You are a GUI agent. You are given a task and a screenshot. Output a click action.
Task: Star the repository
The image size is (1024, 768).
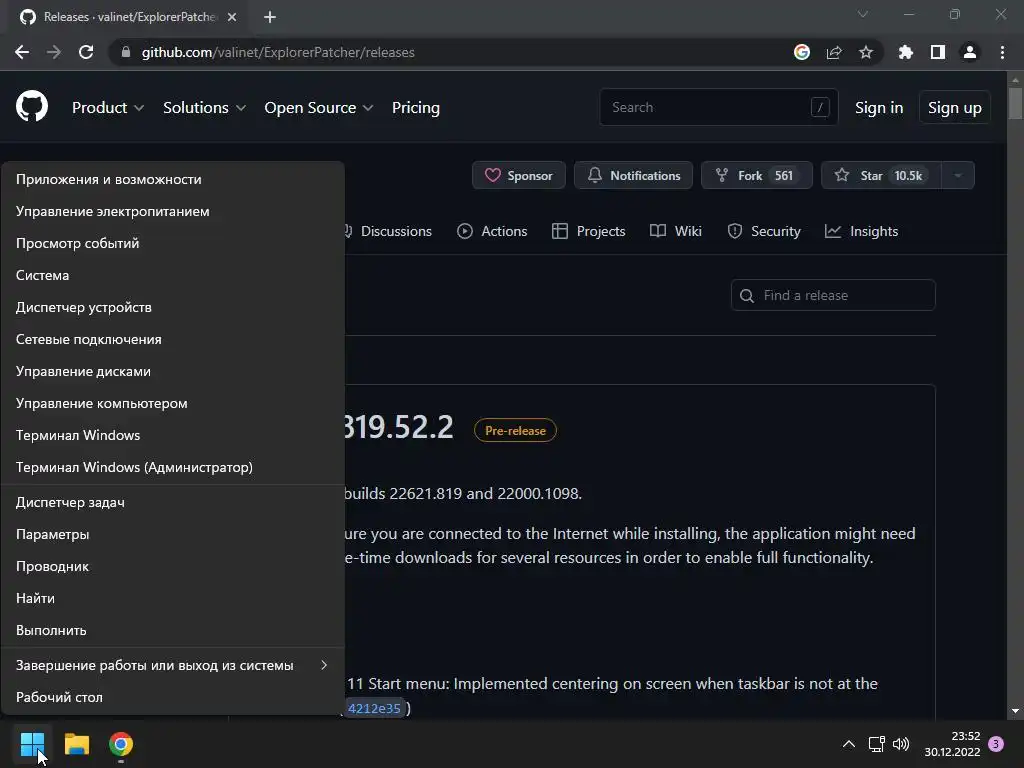coord(881,175)
